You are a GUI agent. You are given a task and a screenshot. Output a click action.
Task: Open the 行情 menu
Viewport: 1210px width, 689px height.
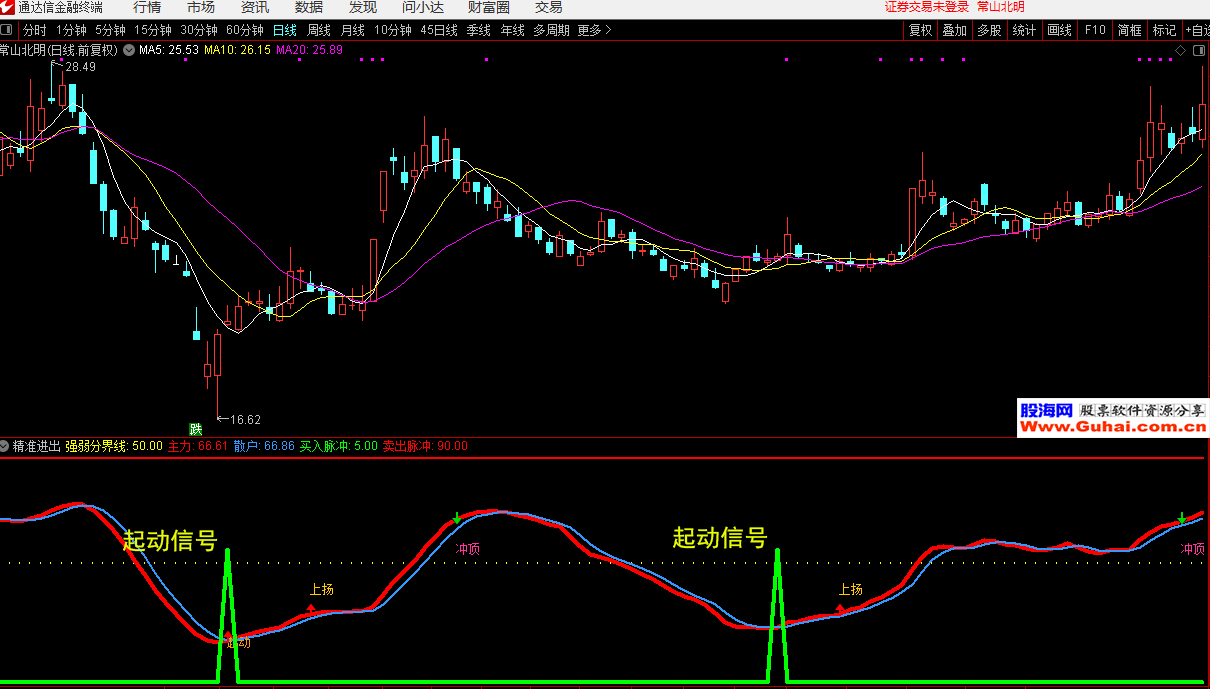point(147,7)
